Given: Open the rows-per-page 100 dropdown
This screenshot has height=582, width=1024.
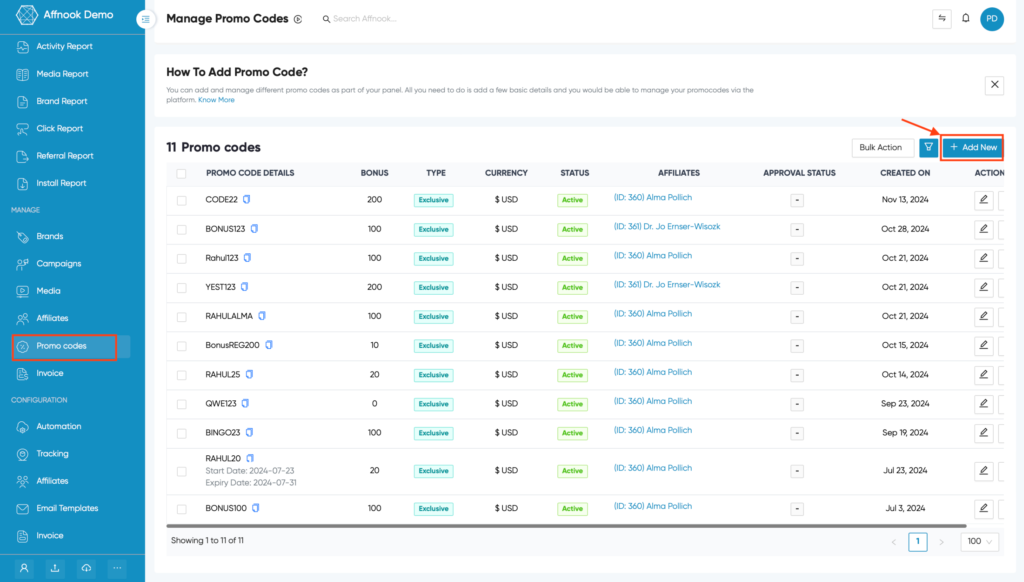Looking at the screenshot, I should point(977,541).
